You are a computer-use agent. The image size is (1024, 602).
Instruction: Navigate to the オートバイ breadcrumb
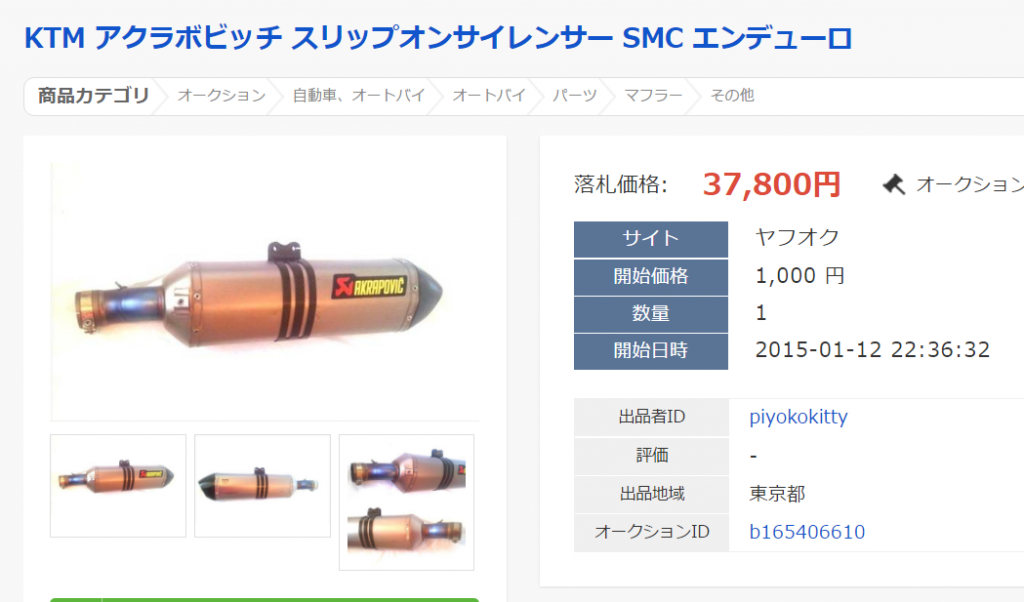pos(489,96)
